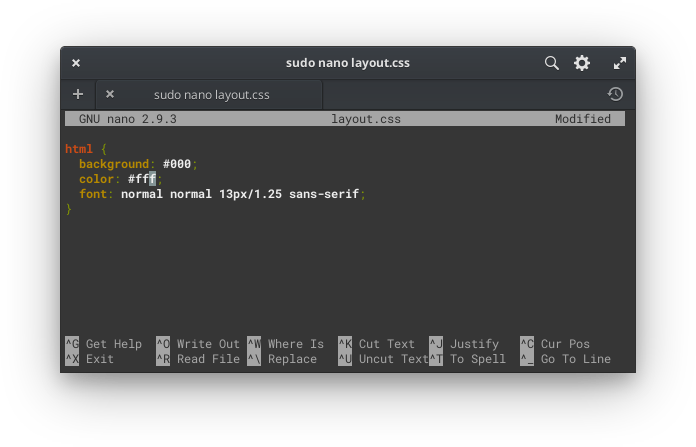Click the 'layout.css' filename in nano header
696x447 pixels.
(366, 119)
